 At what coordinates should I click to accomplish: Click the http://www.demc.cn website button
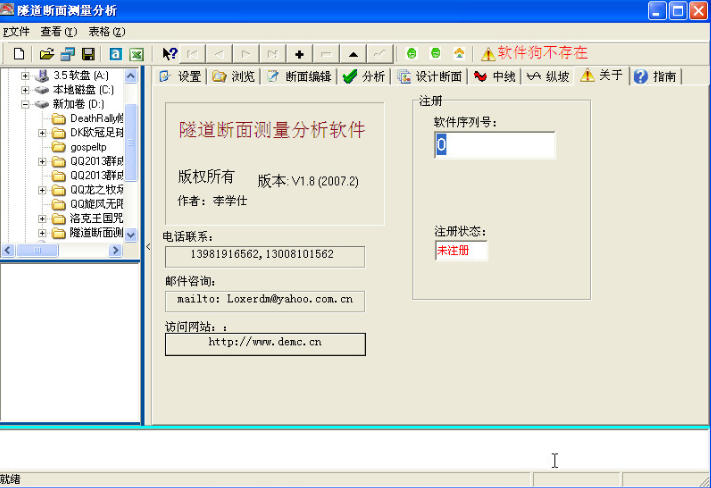pos(265,343)
